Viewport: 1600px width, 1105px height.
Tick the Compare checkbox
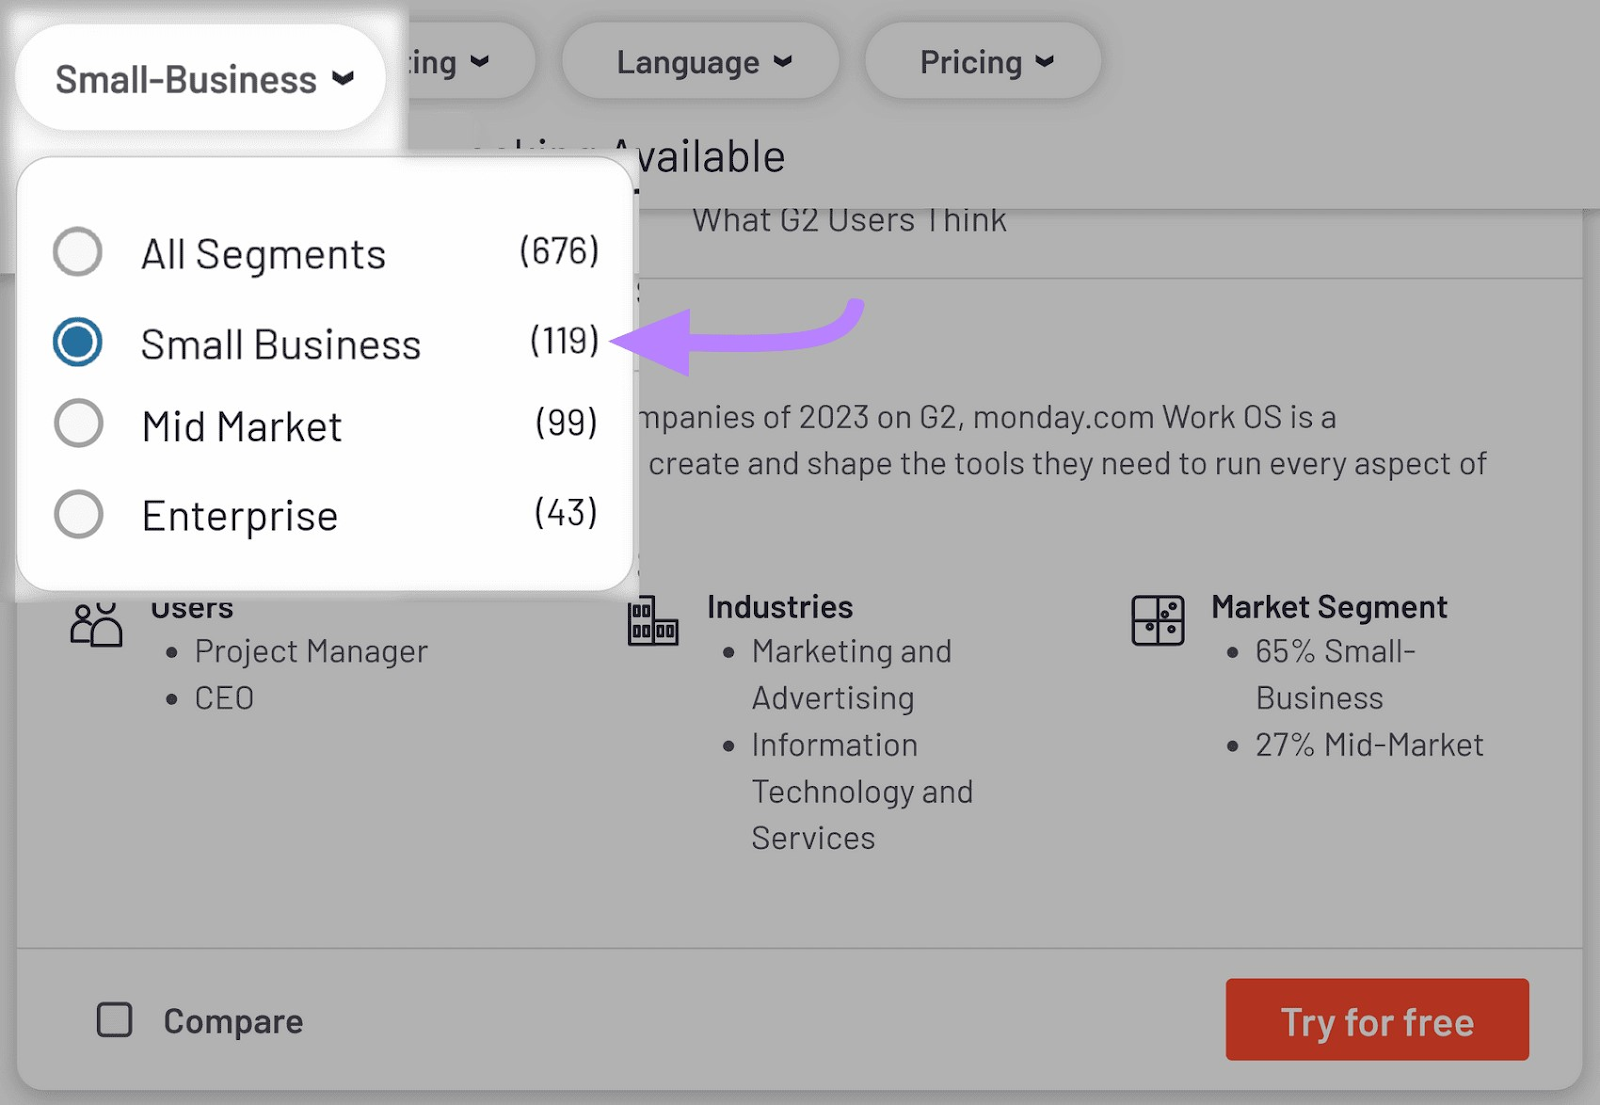(114, 1020)
